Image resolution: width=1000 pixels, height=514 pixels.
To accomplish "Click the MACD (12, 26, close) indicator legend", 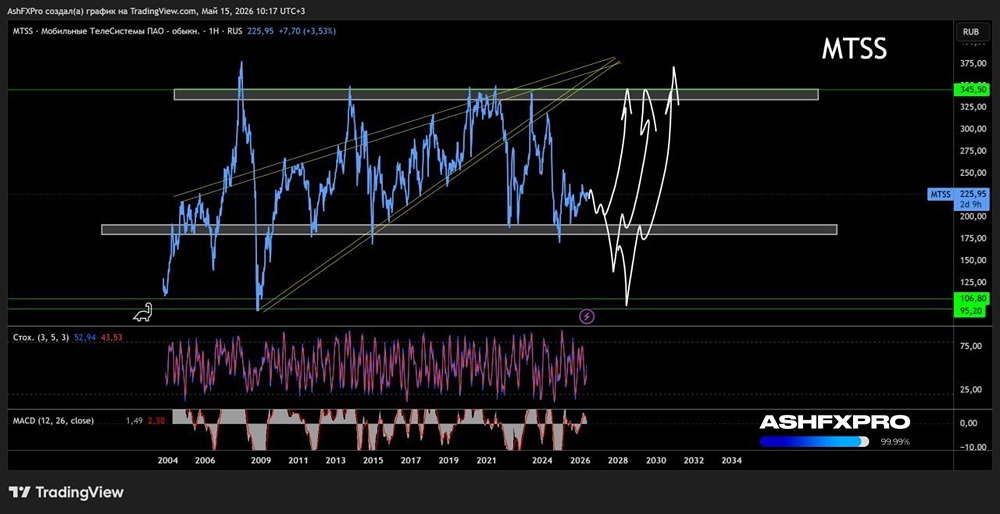I will tap(54, 420).
